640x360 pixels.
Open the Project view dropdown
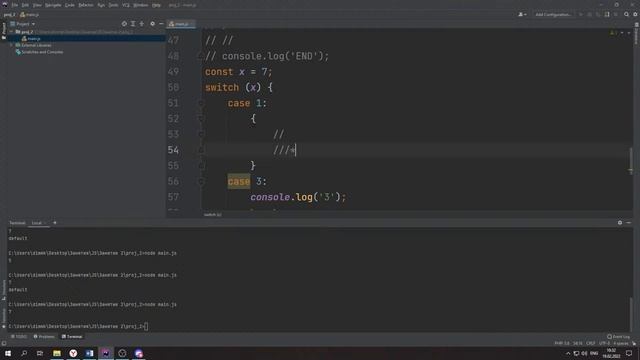(x=23, y=24)
